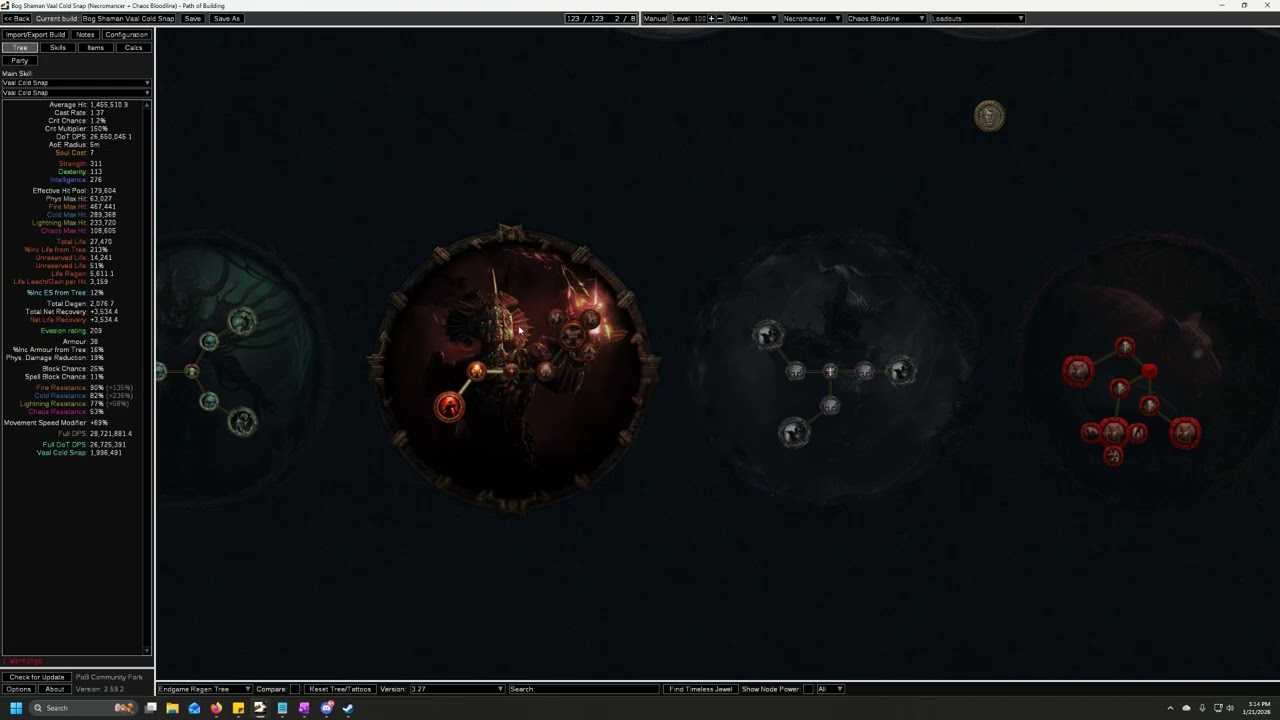This screenshot has width=1280, height=720.
Task: Click topmost node in the red bloodline cluster
Action: pyautogui.click(x=1125, y=346)
